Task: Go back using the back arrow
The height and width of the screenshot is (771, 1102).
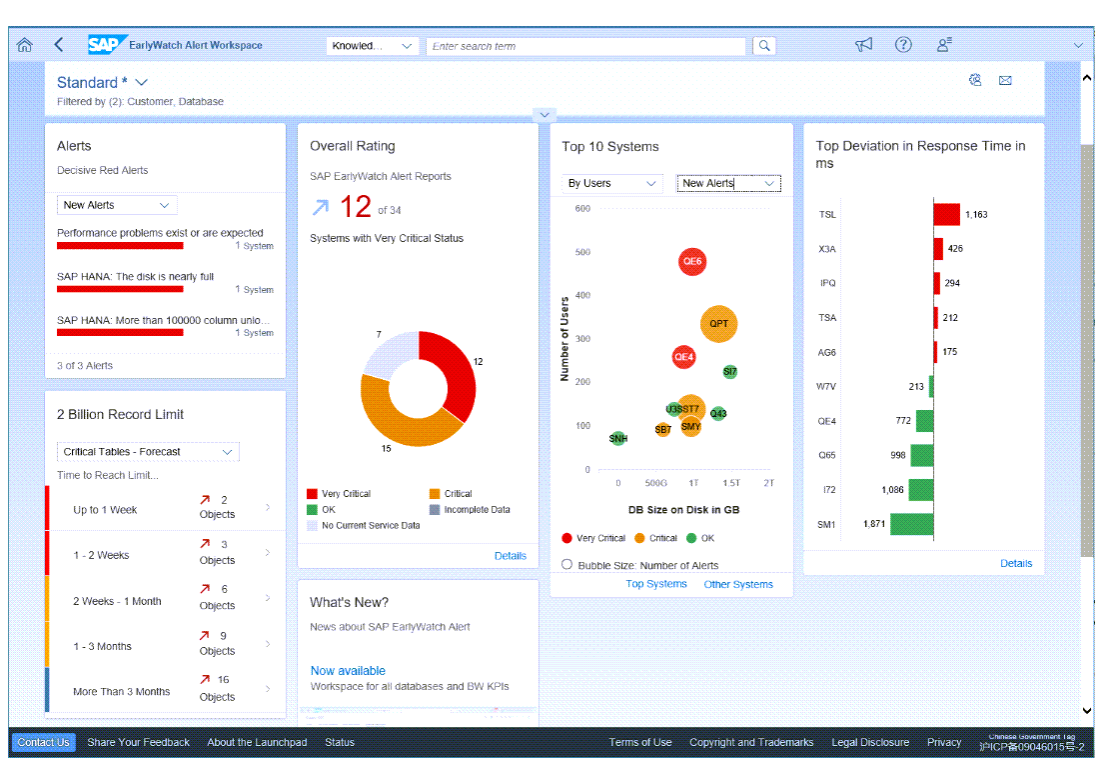Action: coord(59,45)
